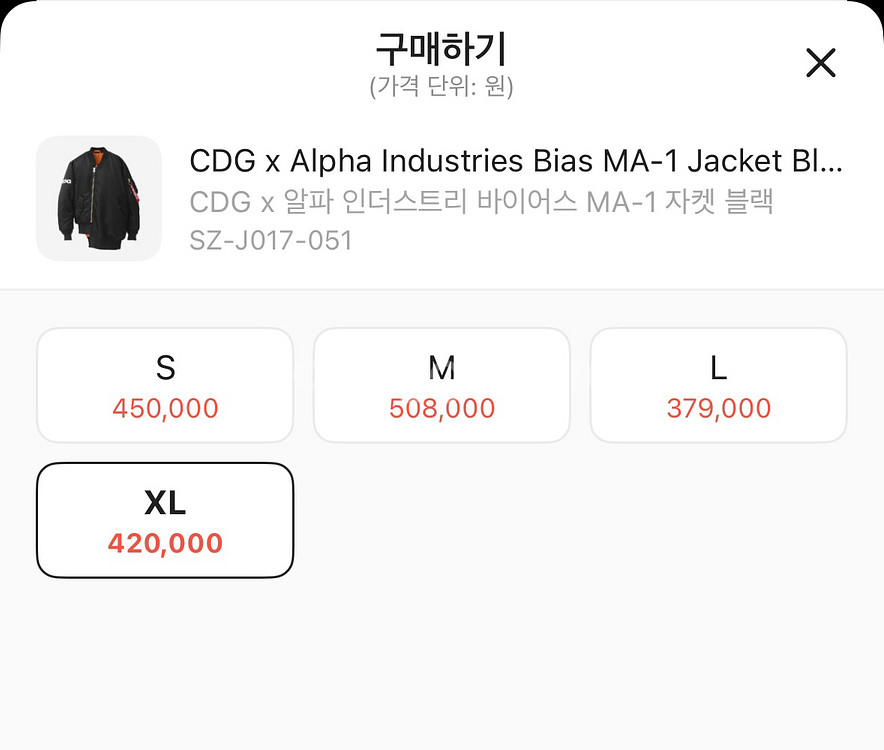This screenshot has width=884, height=750.
Task: Select size L priced 379,000
Action: click(718, 385)
